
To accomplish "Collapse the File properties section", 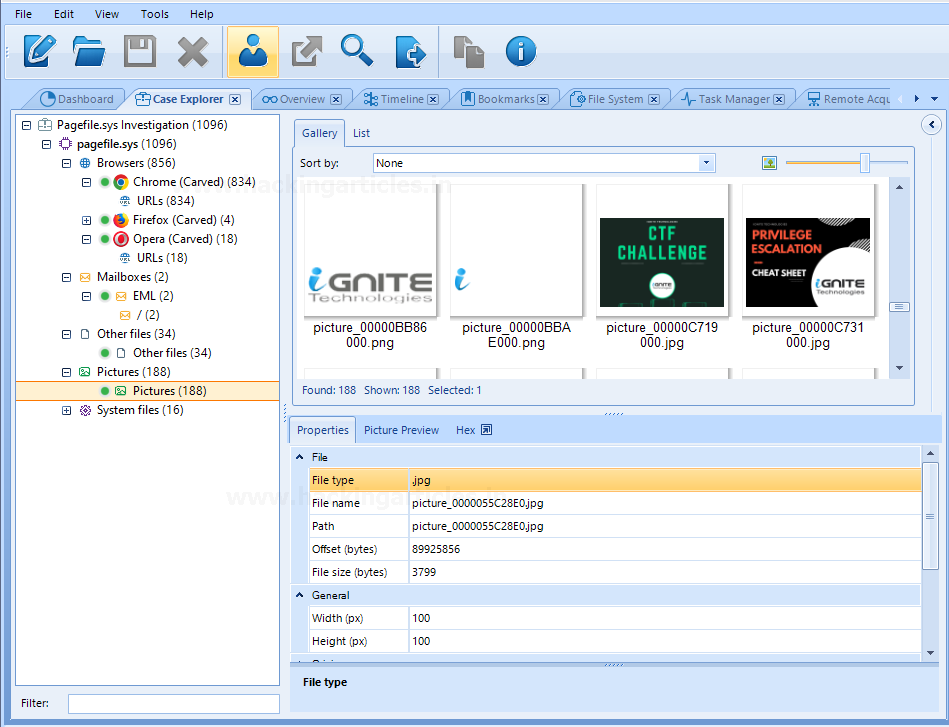I will coord(299,457).
